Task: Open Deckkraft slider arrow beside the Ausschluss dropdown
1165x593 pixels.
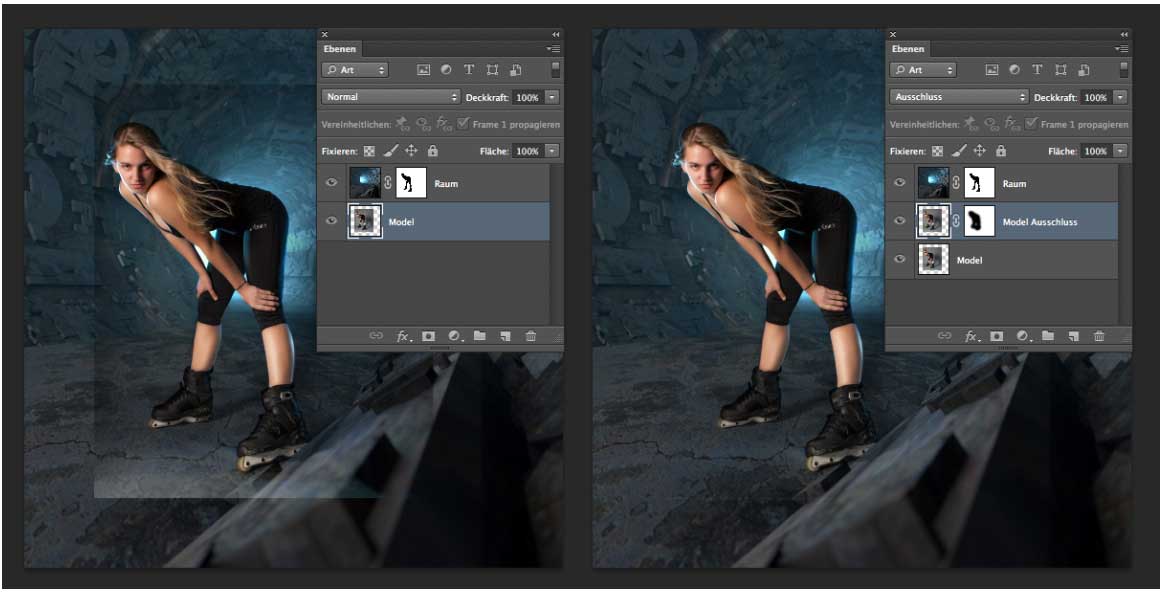Action: (1119, 97)
